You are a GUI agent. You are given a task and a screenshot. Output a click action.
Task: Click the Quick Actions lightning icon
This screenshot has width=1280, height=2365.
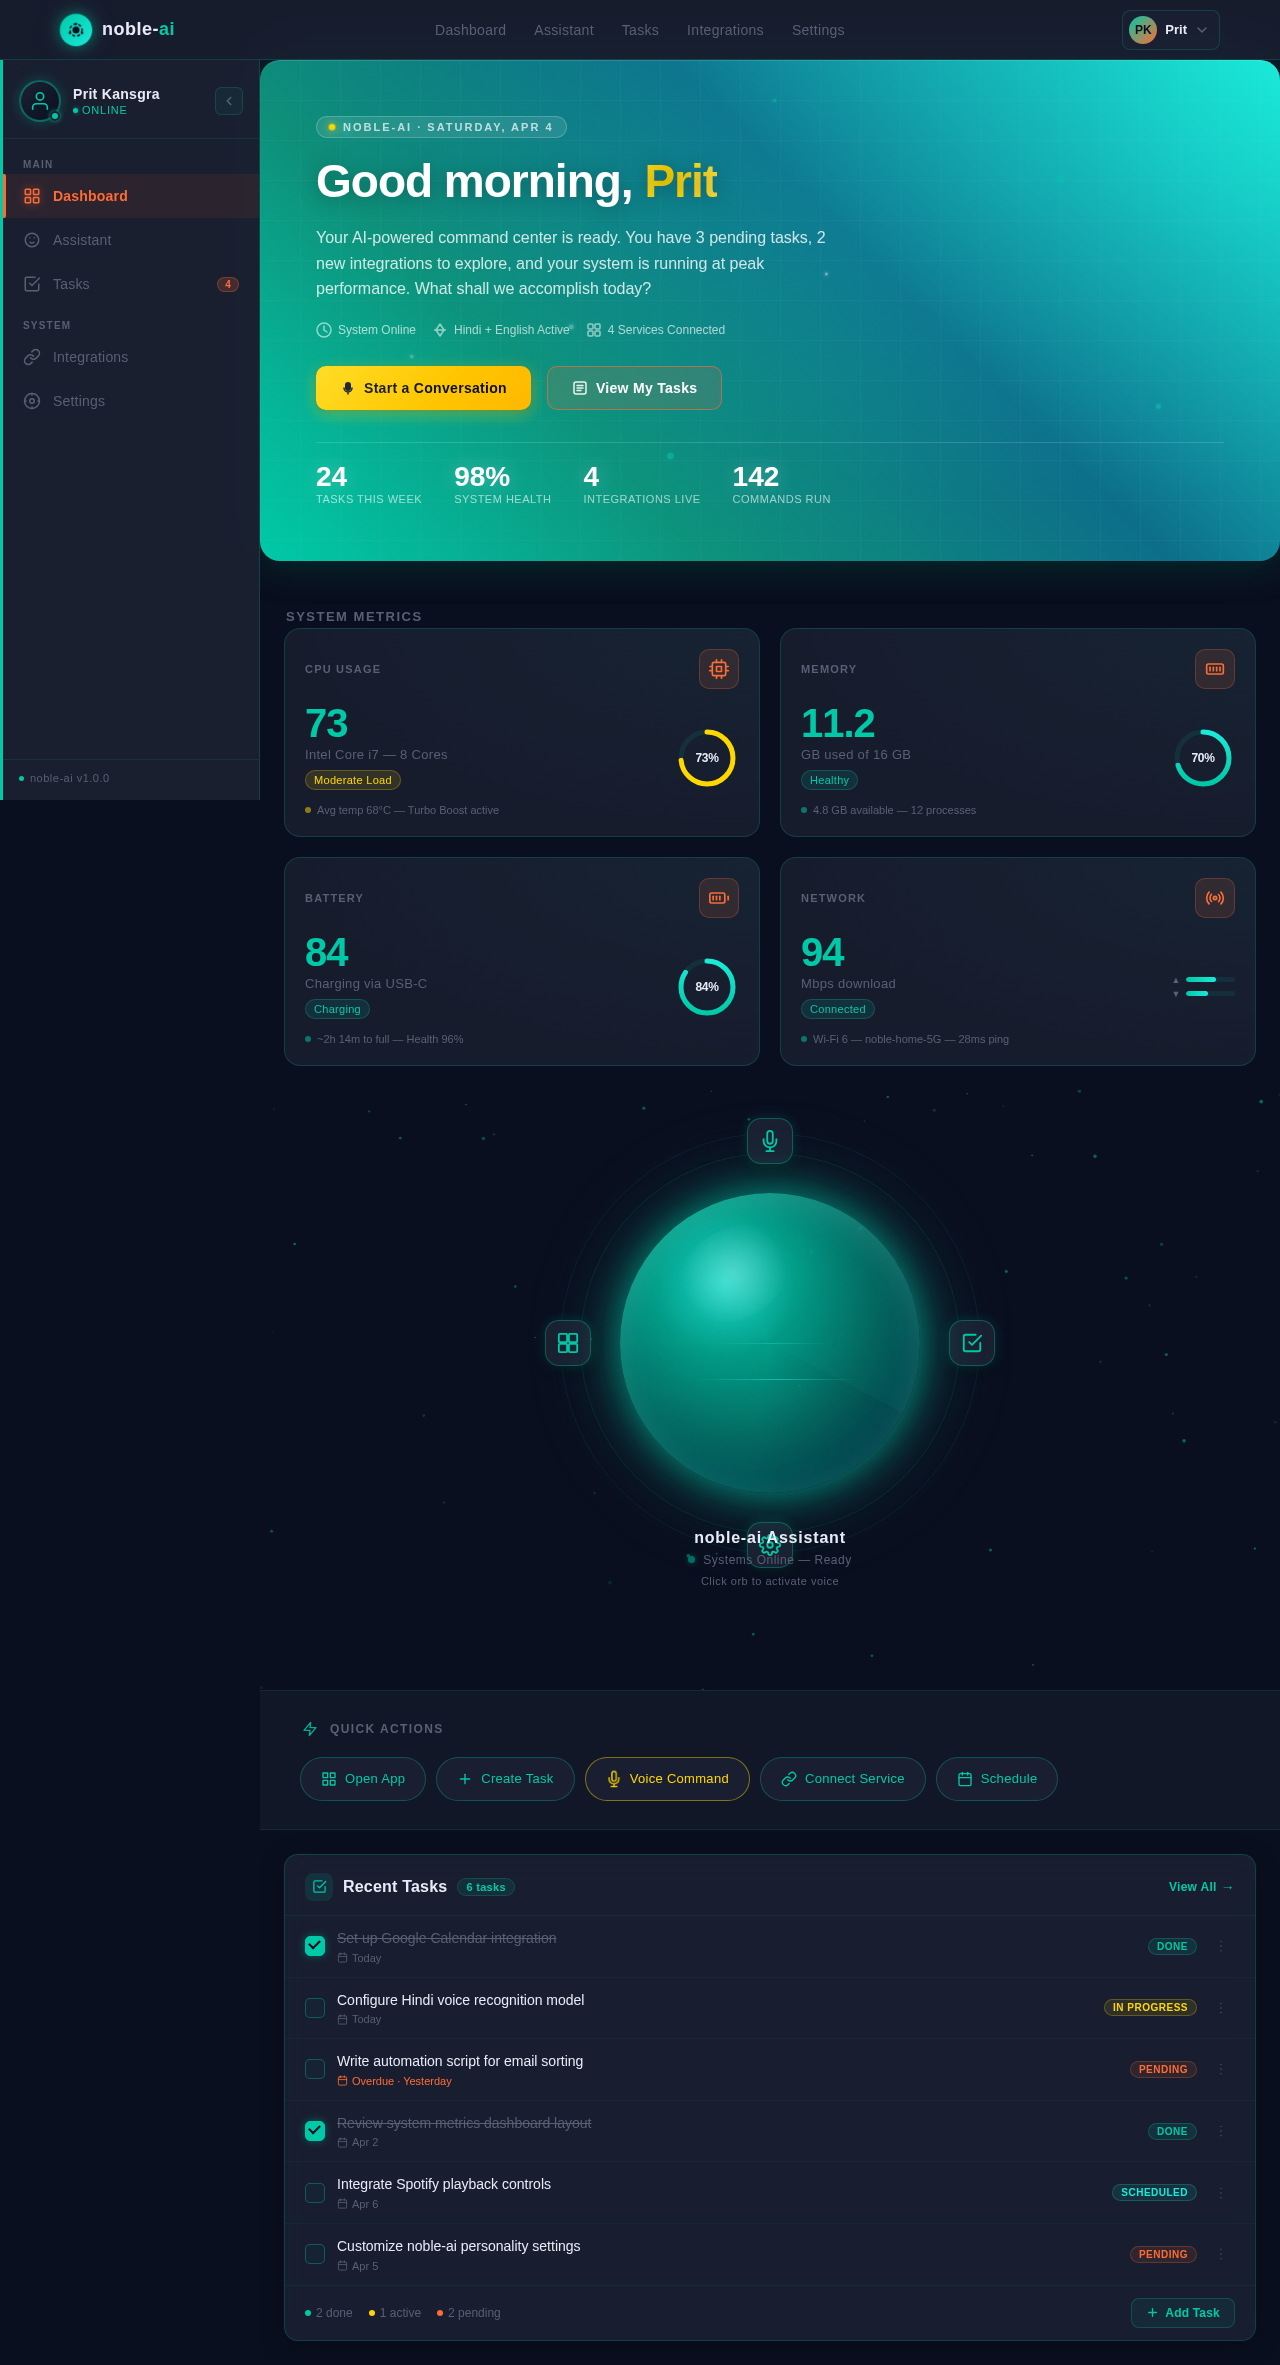310,1729
